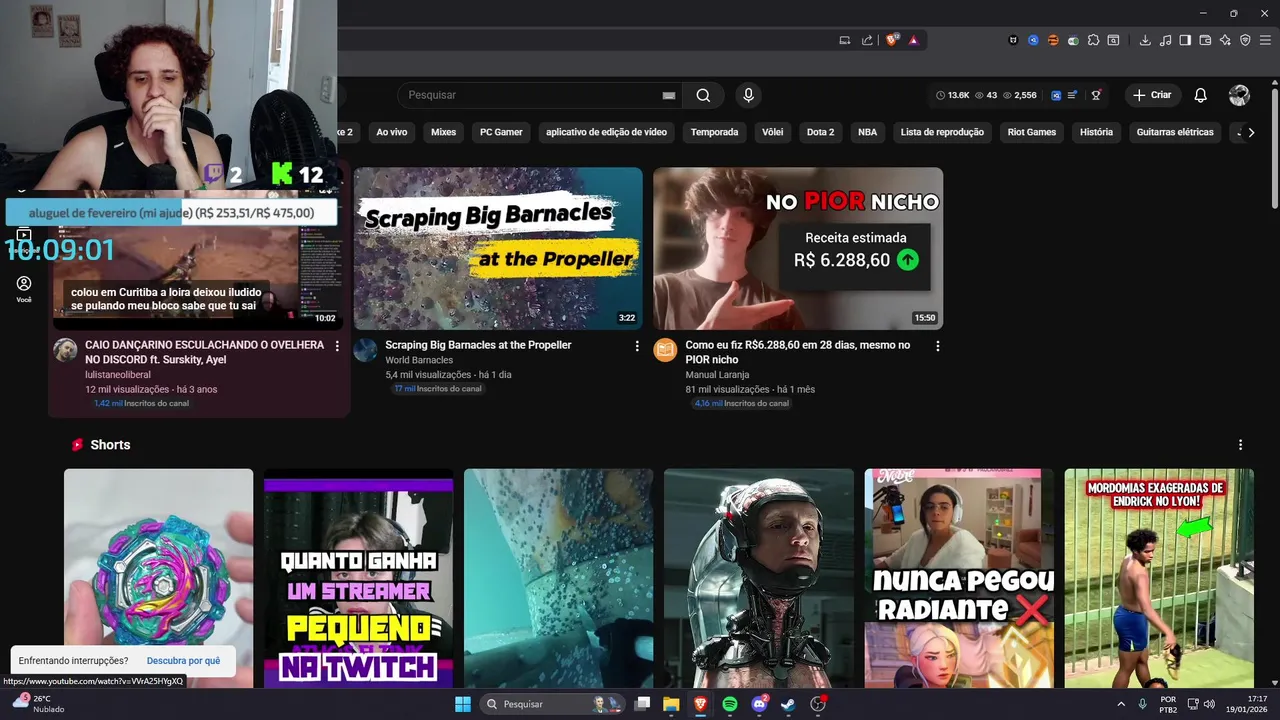This screenshot has width=1280, height=720.
Task: Click the trophy icon in YouTube stats bar
Action: tap(1096, 95)
